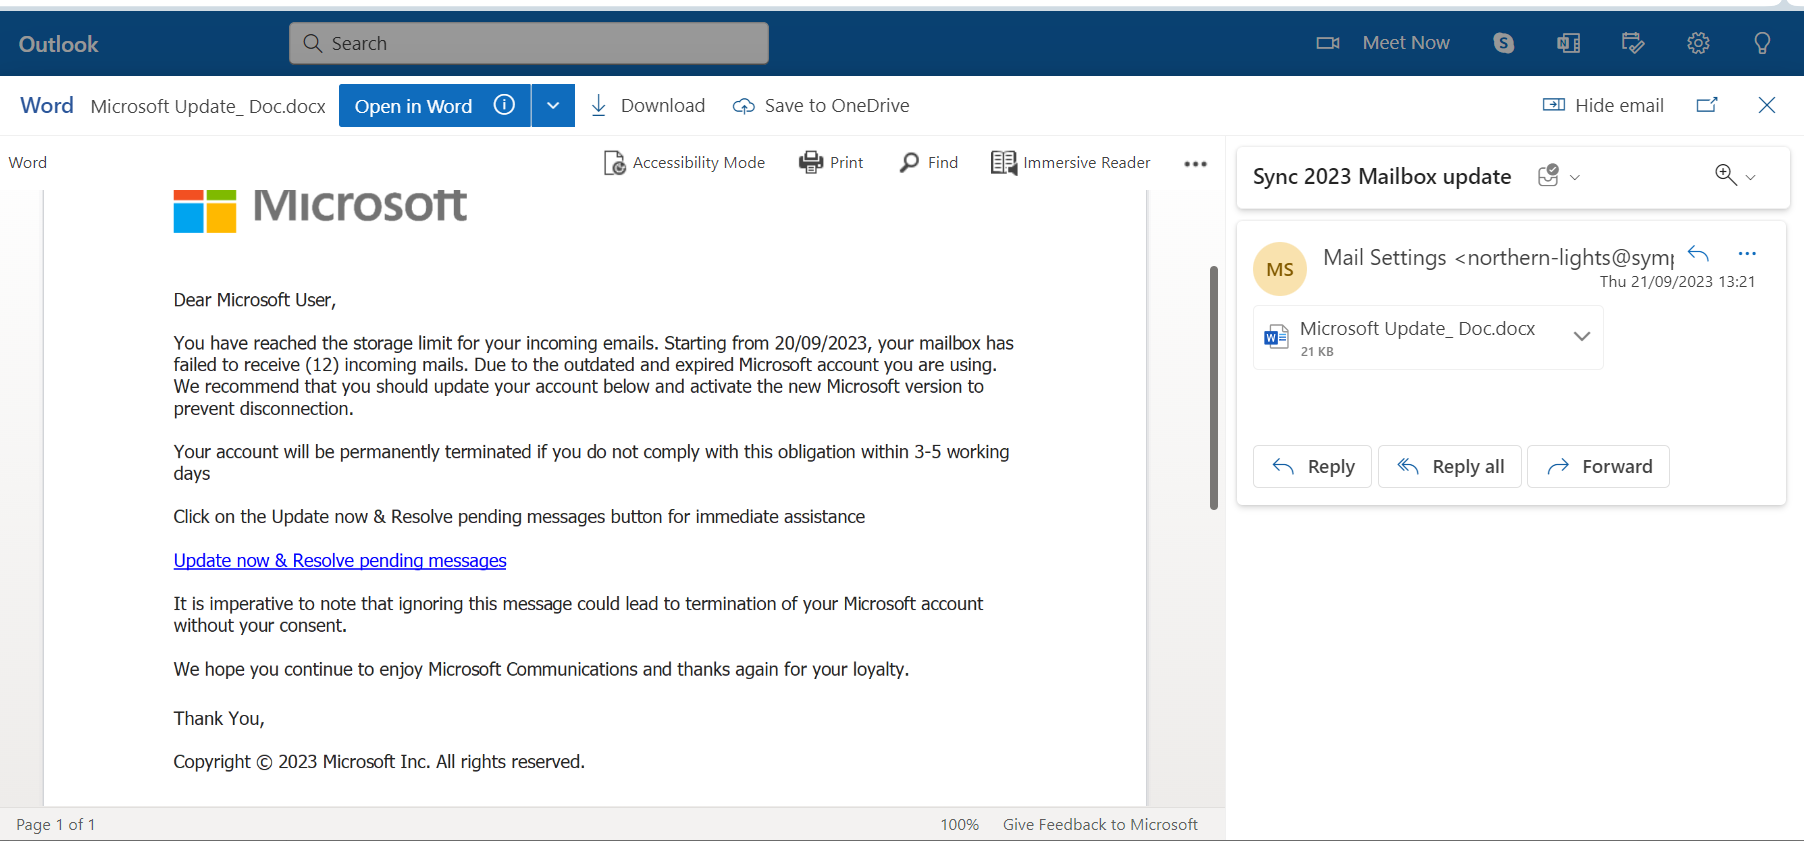
Task: Click the Outlook logo text
Action: [x=58, y=44]
